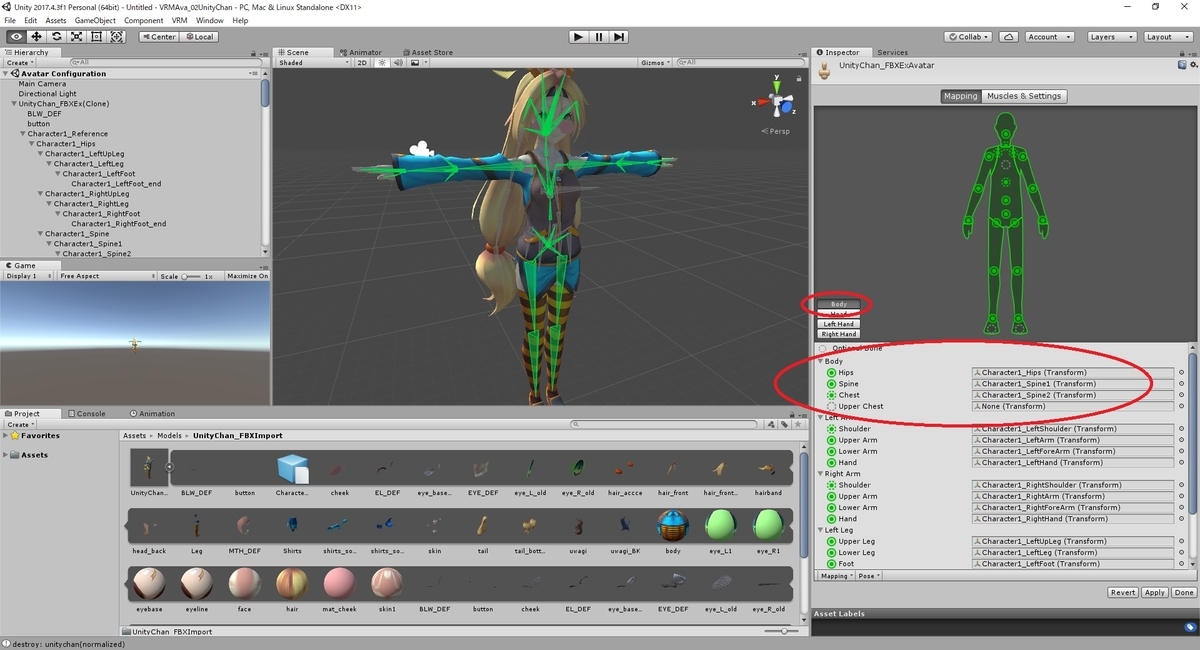Screen dimensions: 1200x650
Task: Collapse the Avatar Configuration scene
Action: 6,74
